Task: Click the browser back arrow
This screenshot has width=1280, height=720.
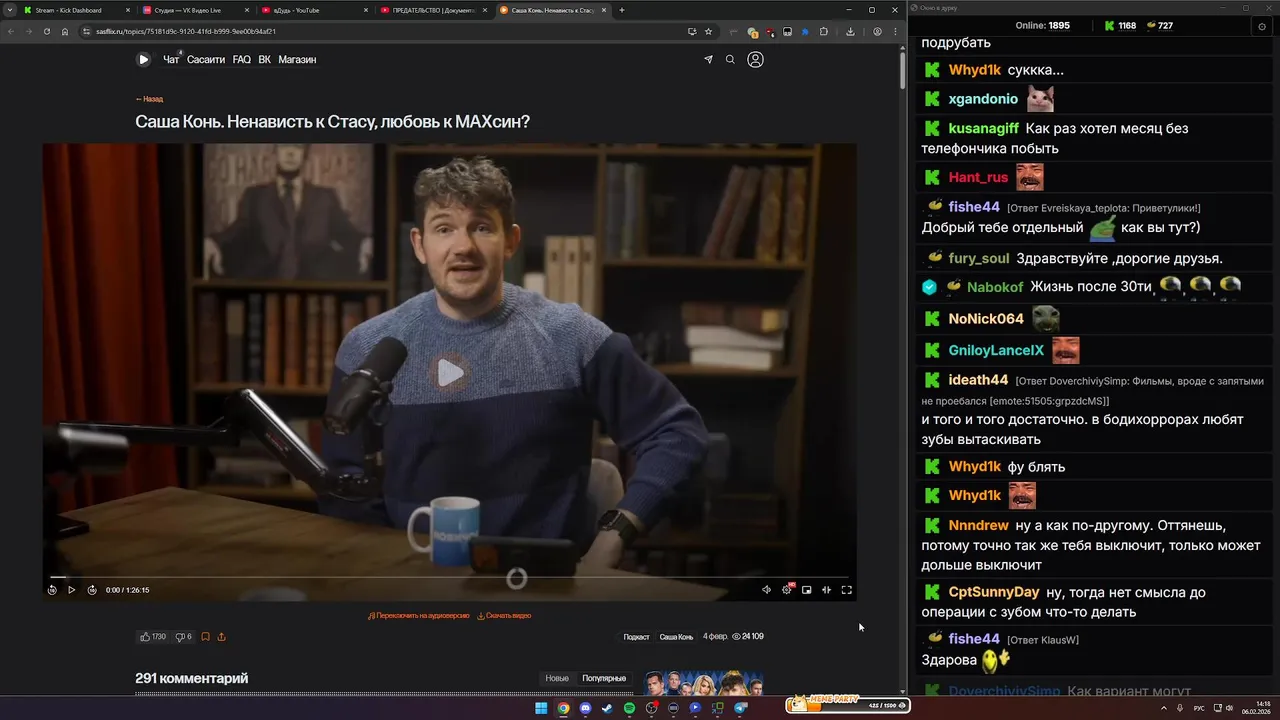Action: (11, 31)
